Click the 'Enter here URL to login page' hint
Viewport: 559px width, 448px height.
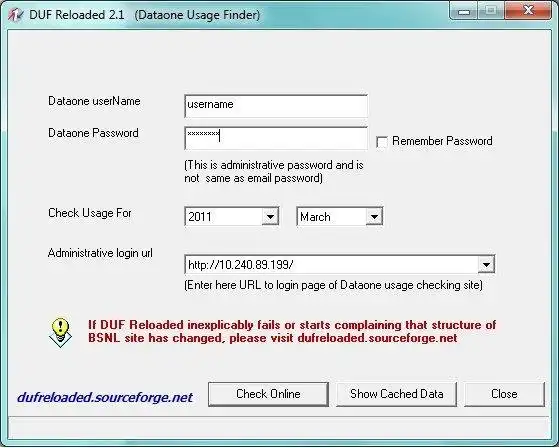[x=333, y=285]
